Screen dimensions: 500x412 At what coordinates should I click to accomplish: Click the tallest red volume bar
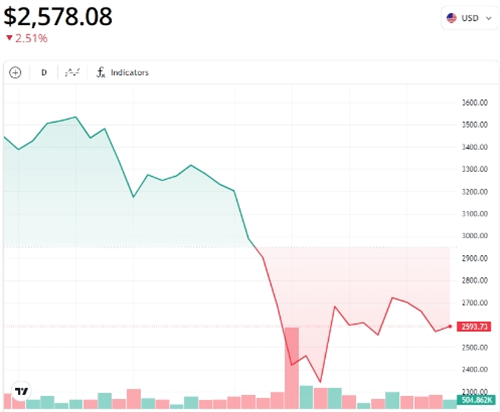[x=292, y=368]
